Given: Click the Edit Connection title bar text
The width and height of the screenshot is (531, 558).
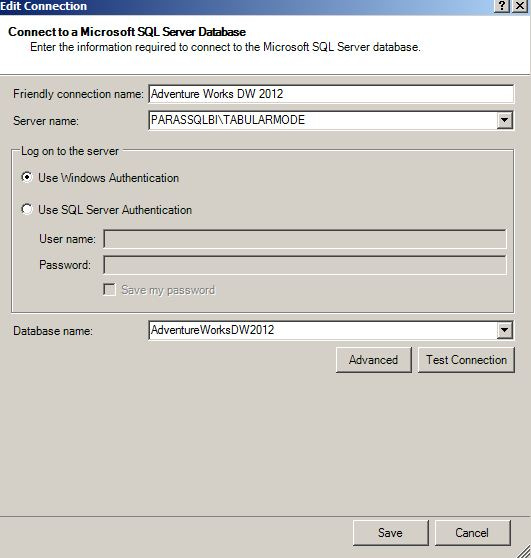Looking at the screenshot, I should [43, 6].
